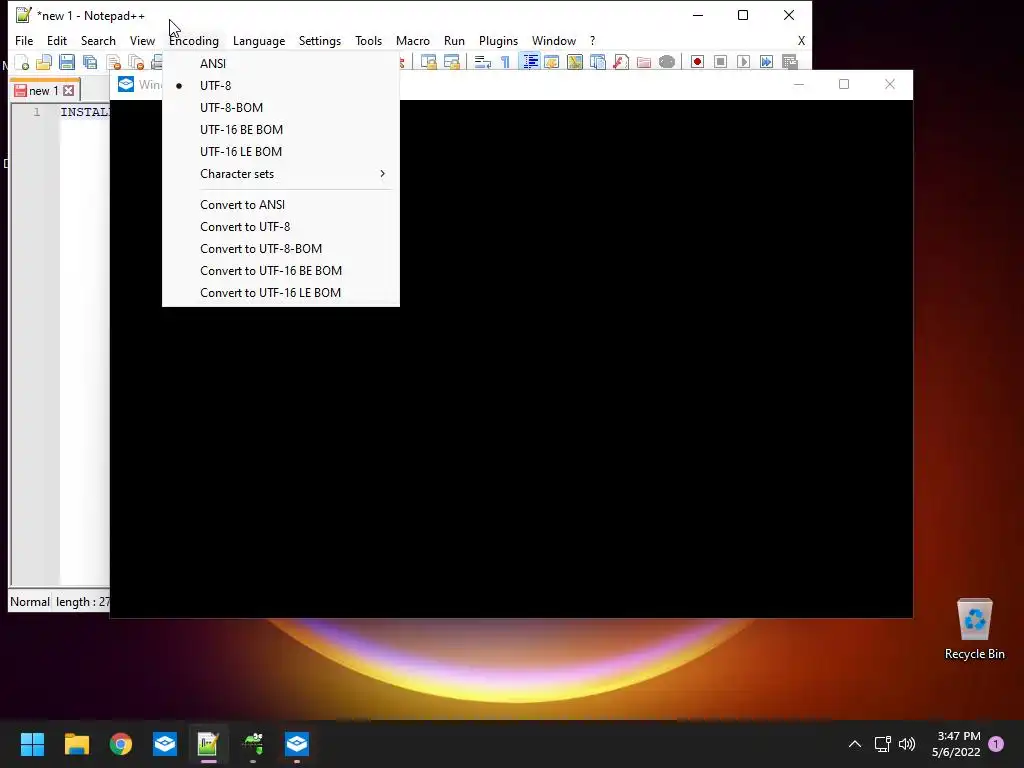Open the notification badge in taskbar corner

(996, 744)
